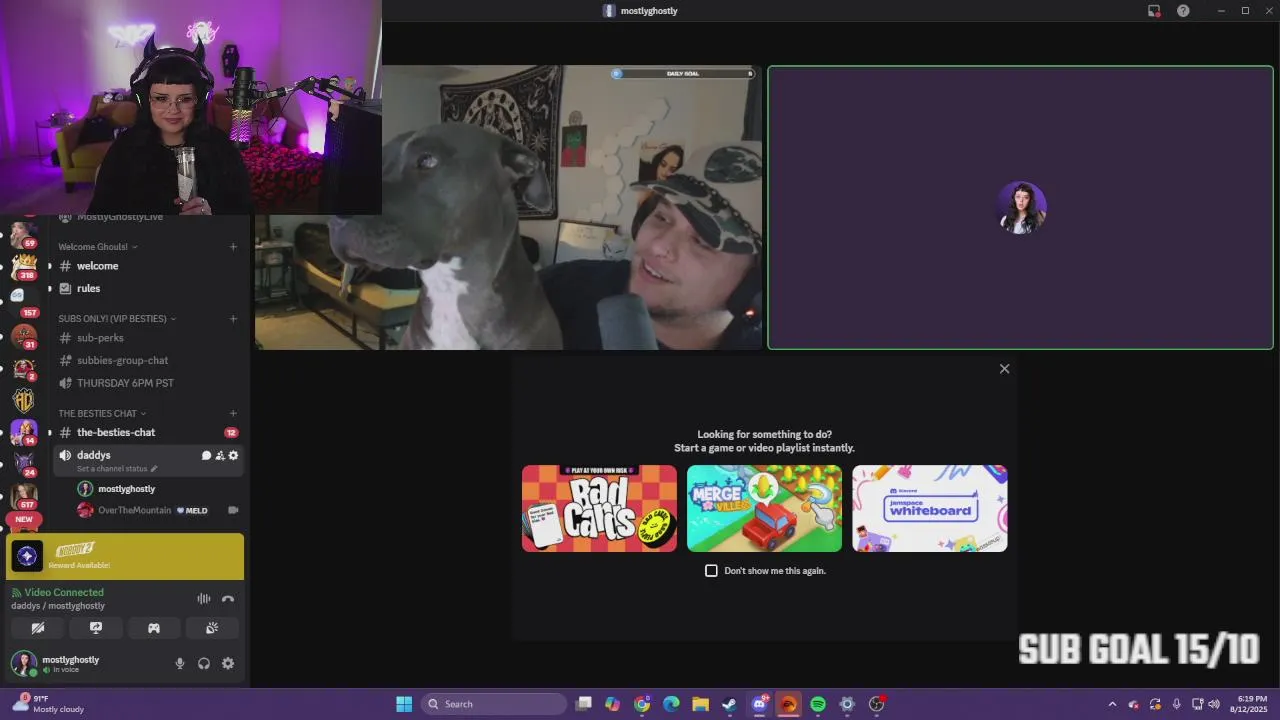1280x720 pixels.
Task: Click the Video Connected status text
Action: [64, 593]
